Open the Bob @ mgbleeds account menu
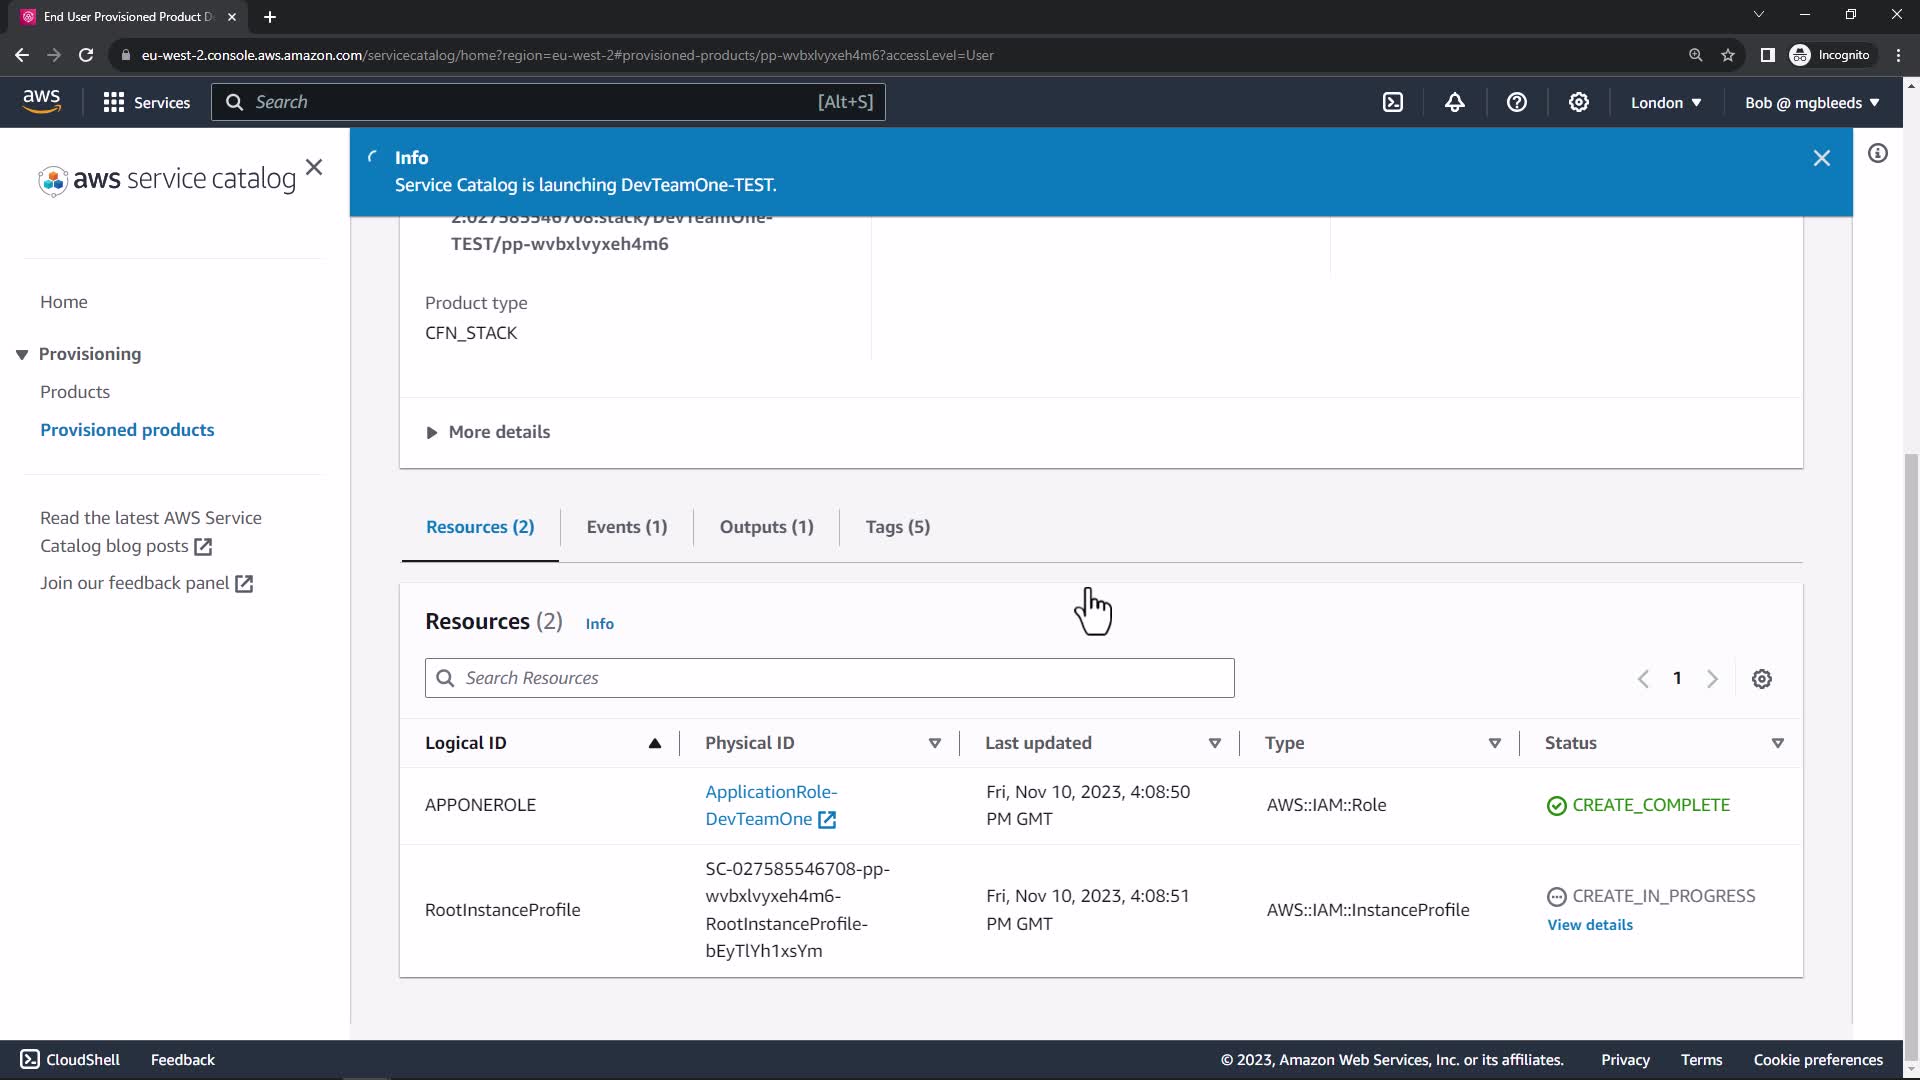The image size is (1920, 1080). (x=1812, y=102)
